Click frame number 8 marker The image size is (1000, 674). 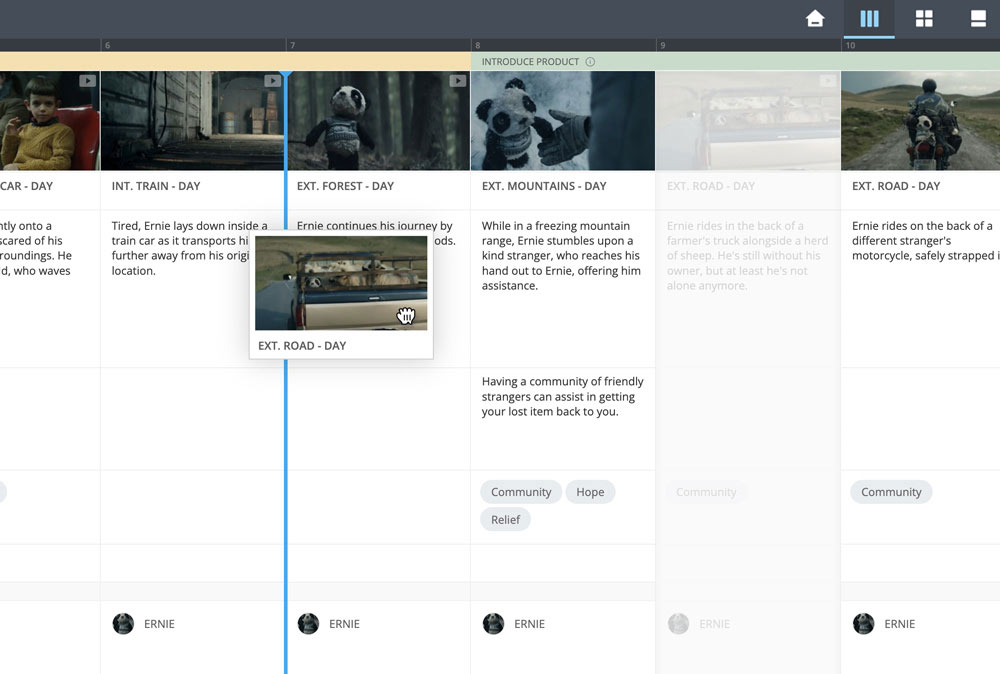click(x=478, y=45)
